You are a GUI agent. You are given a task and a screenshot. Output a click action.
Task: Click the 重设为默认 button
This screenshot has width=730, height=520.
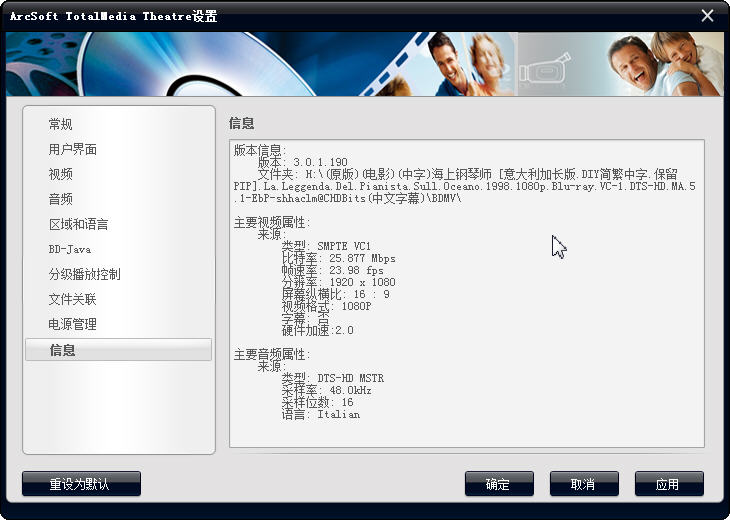pyautogui.click(x=81, y=484)
